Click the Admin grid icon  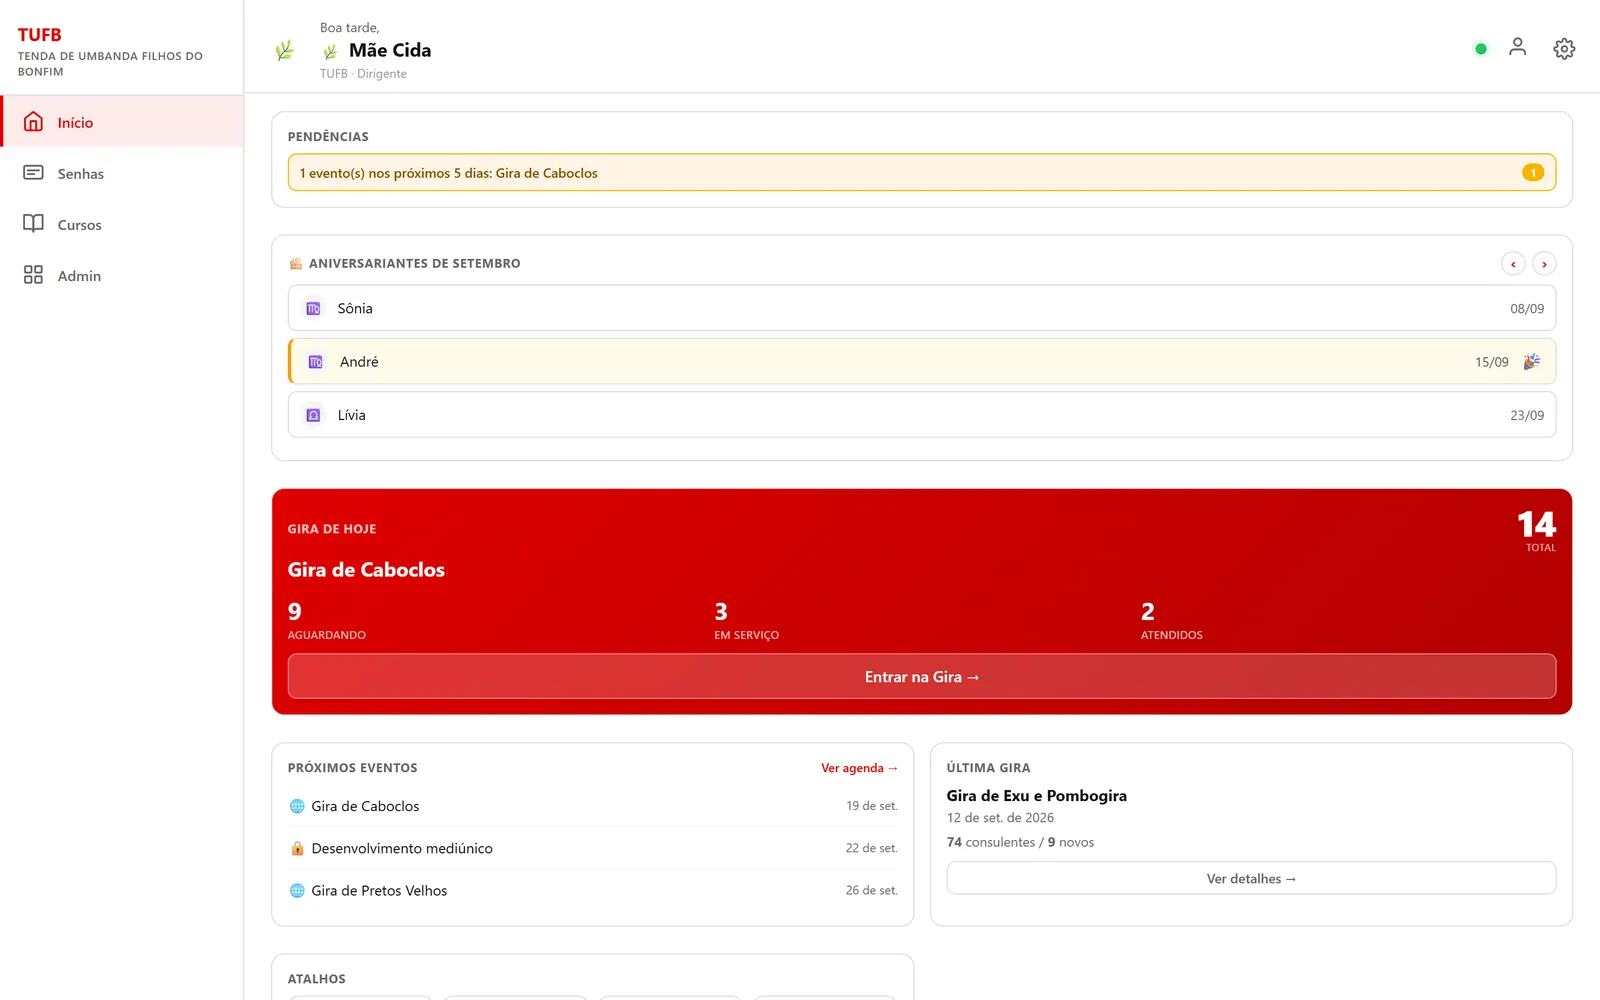[33, 275]
